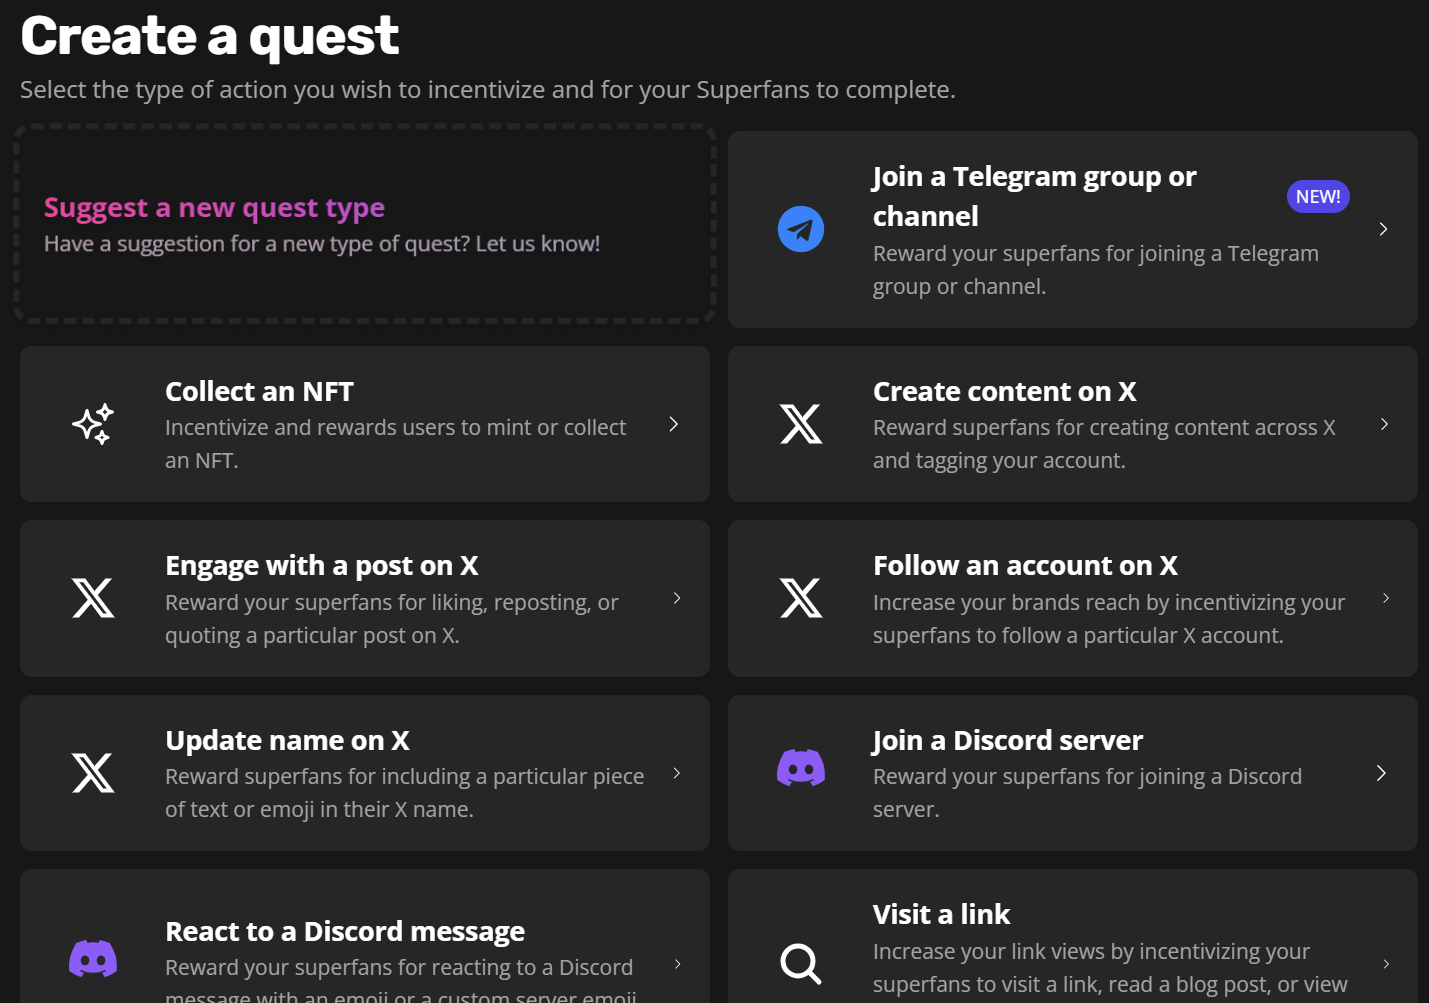Click the X logo beside Follow an account

coord(801,598)
